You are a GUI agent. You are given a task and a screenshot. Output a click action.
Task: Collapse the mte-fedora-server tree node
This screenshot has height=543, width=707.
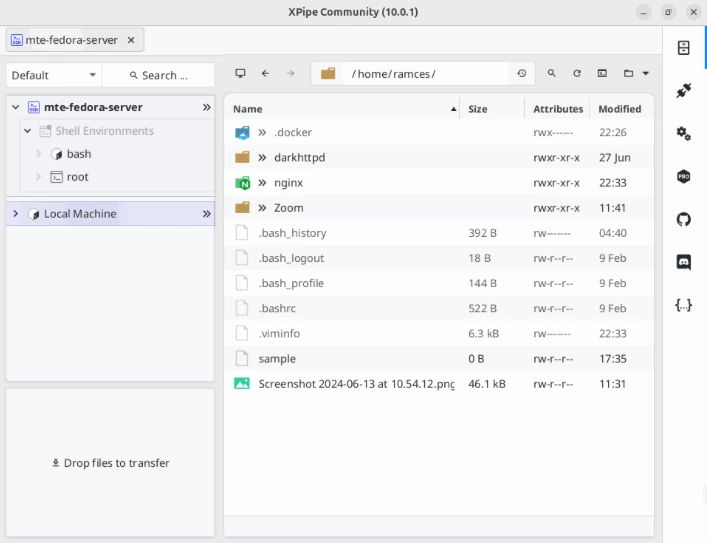(16, 107)
